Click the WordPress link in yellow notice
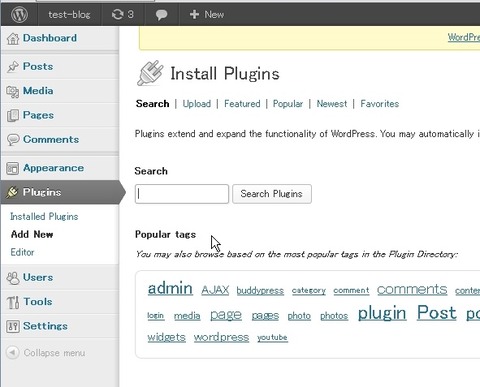This screenshot has width=480, height=387. pos(464,37)
